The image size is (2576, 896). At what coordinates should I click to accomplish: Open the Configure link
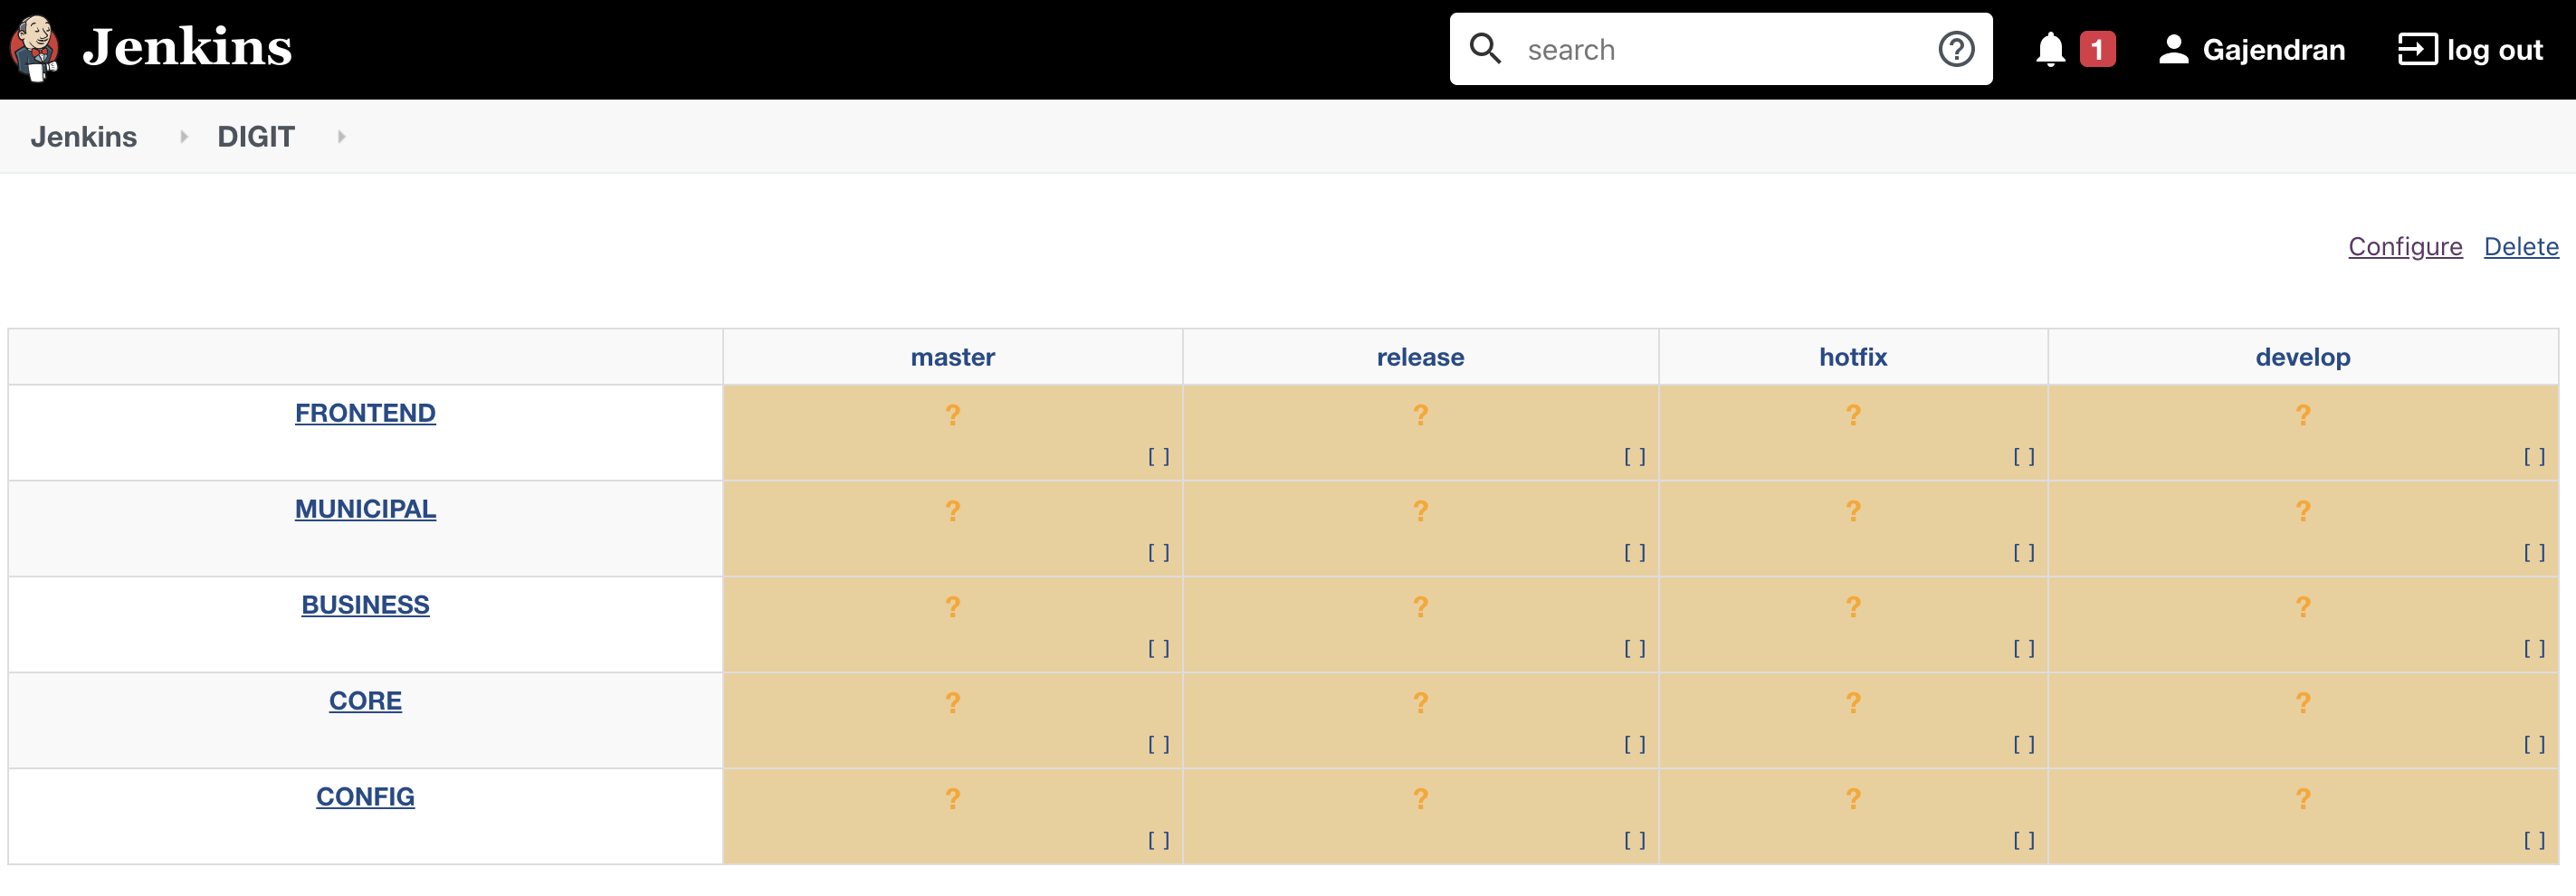(x=2405, y=247)
